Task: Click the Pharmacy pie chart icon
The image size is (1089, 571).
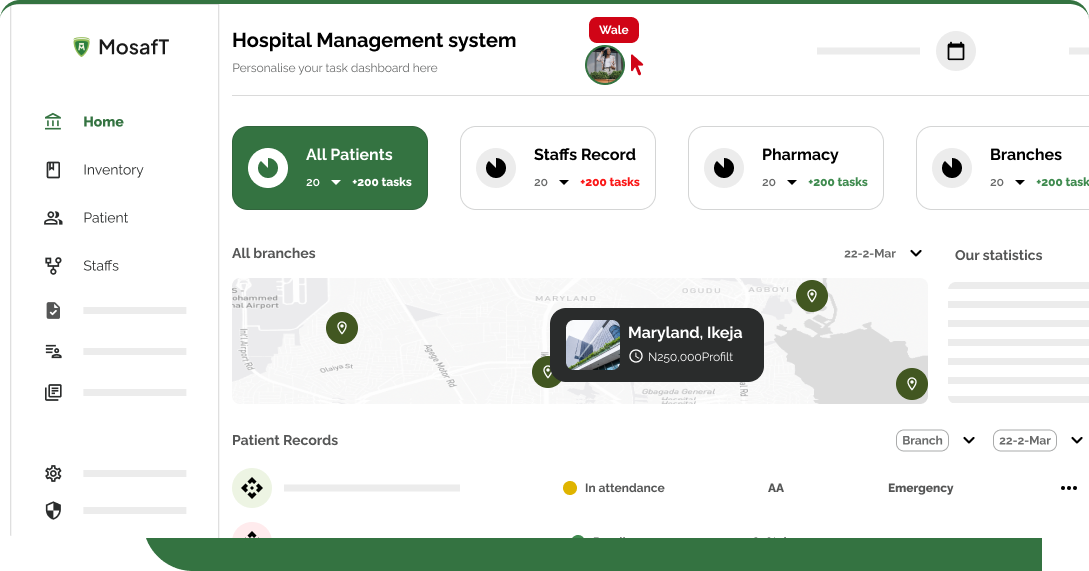Action: [x=724, y=167]
